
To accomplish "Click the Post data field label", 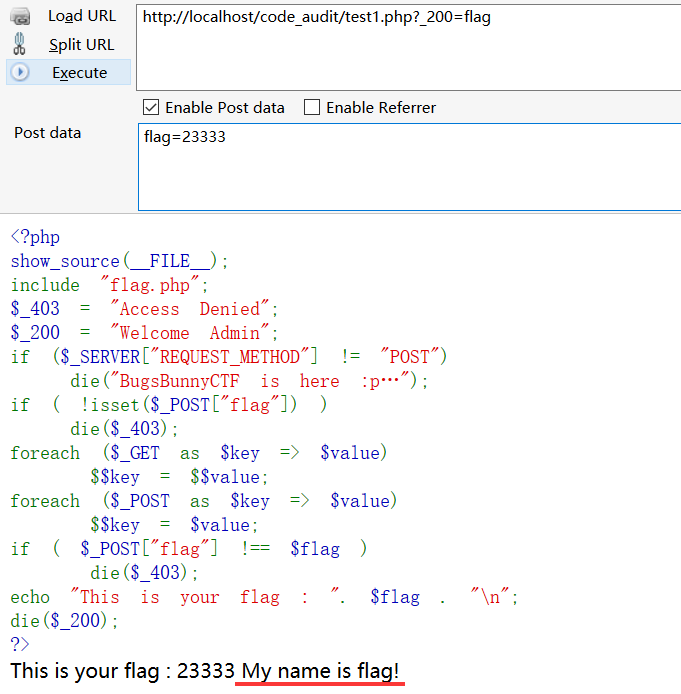I will (x=47, y=133).
